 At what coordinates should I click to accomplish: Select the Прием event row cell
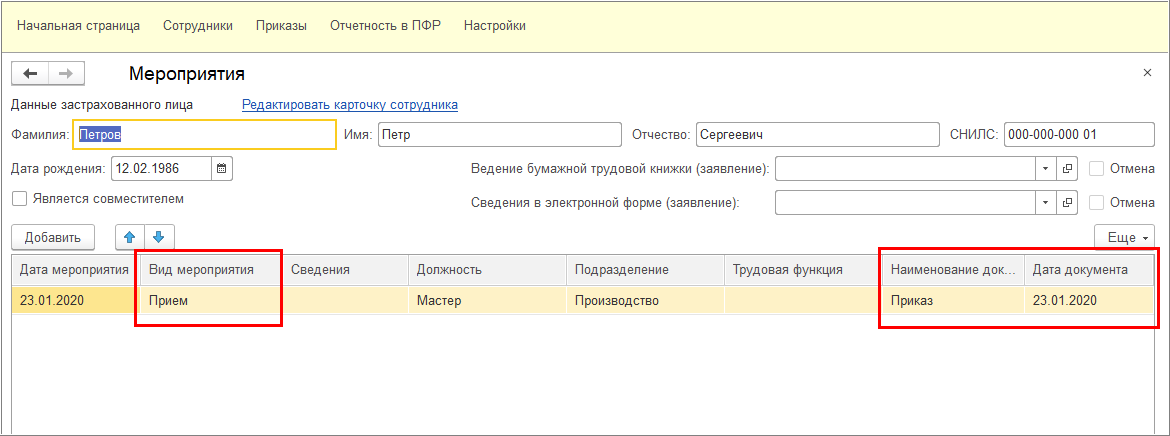(x=208, y=300)
